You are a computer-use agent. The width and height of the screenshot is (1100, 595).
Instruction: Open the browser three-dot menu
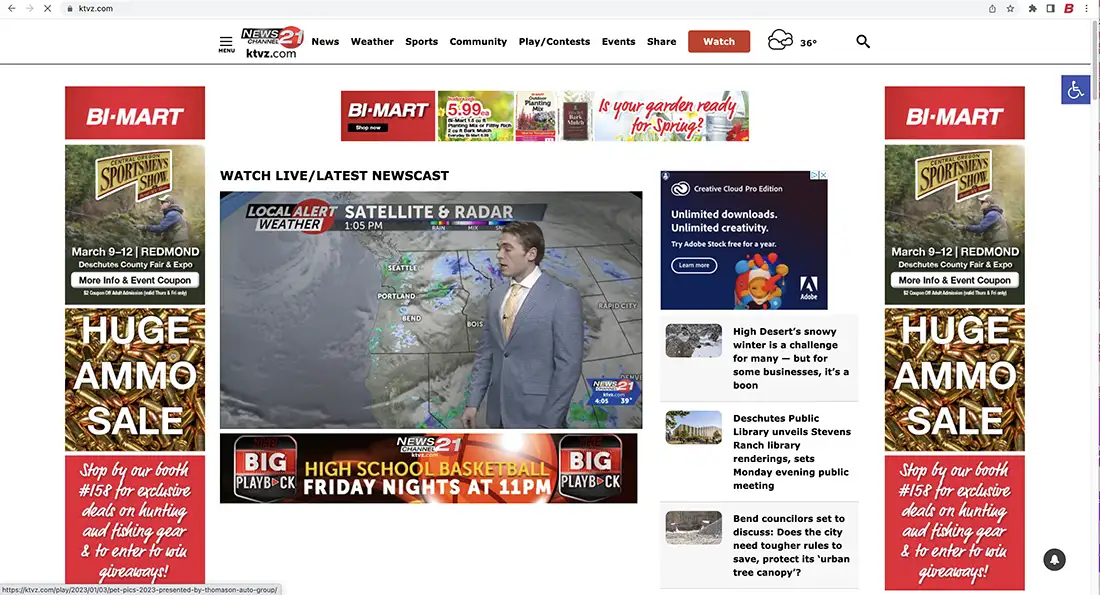1087,8
